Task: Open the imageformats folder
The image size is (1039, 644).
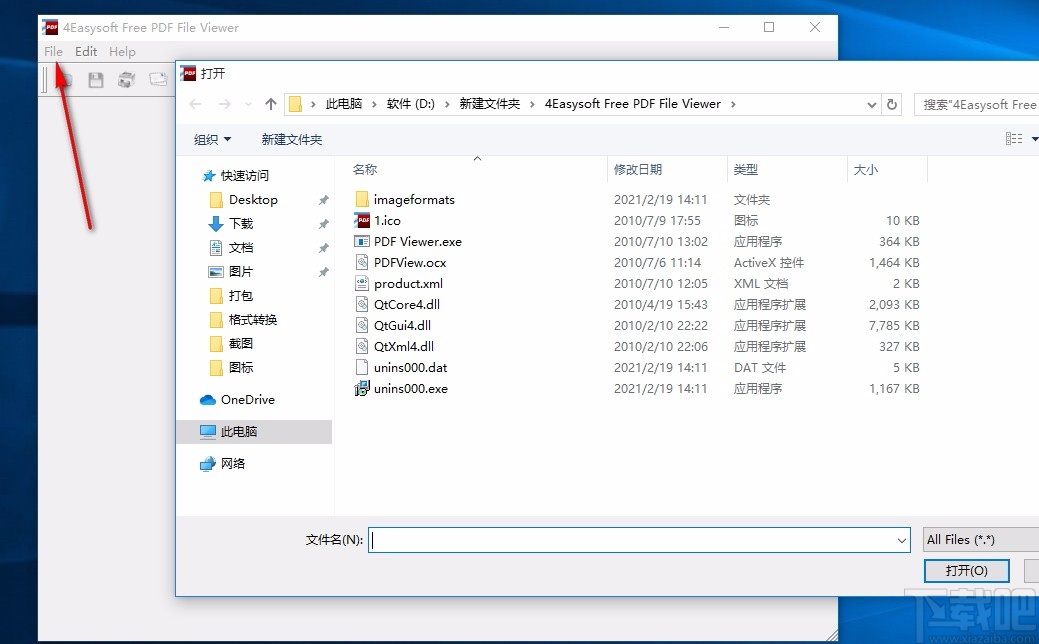Action: pos(413,199)
